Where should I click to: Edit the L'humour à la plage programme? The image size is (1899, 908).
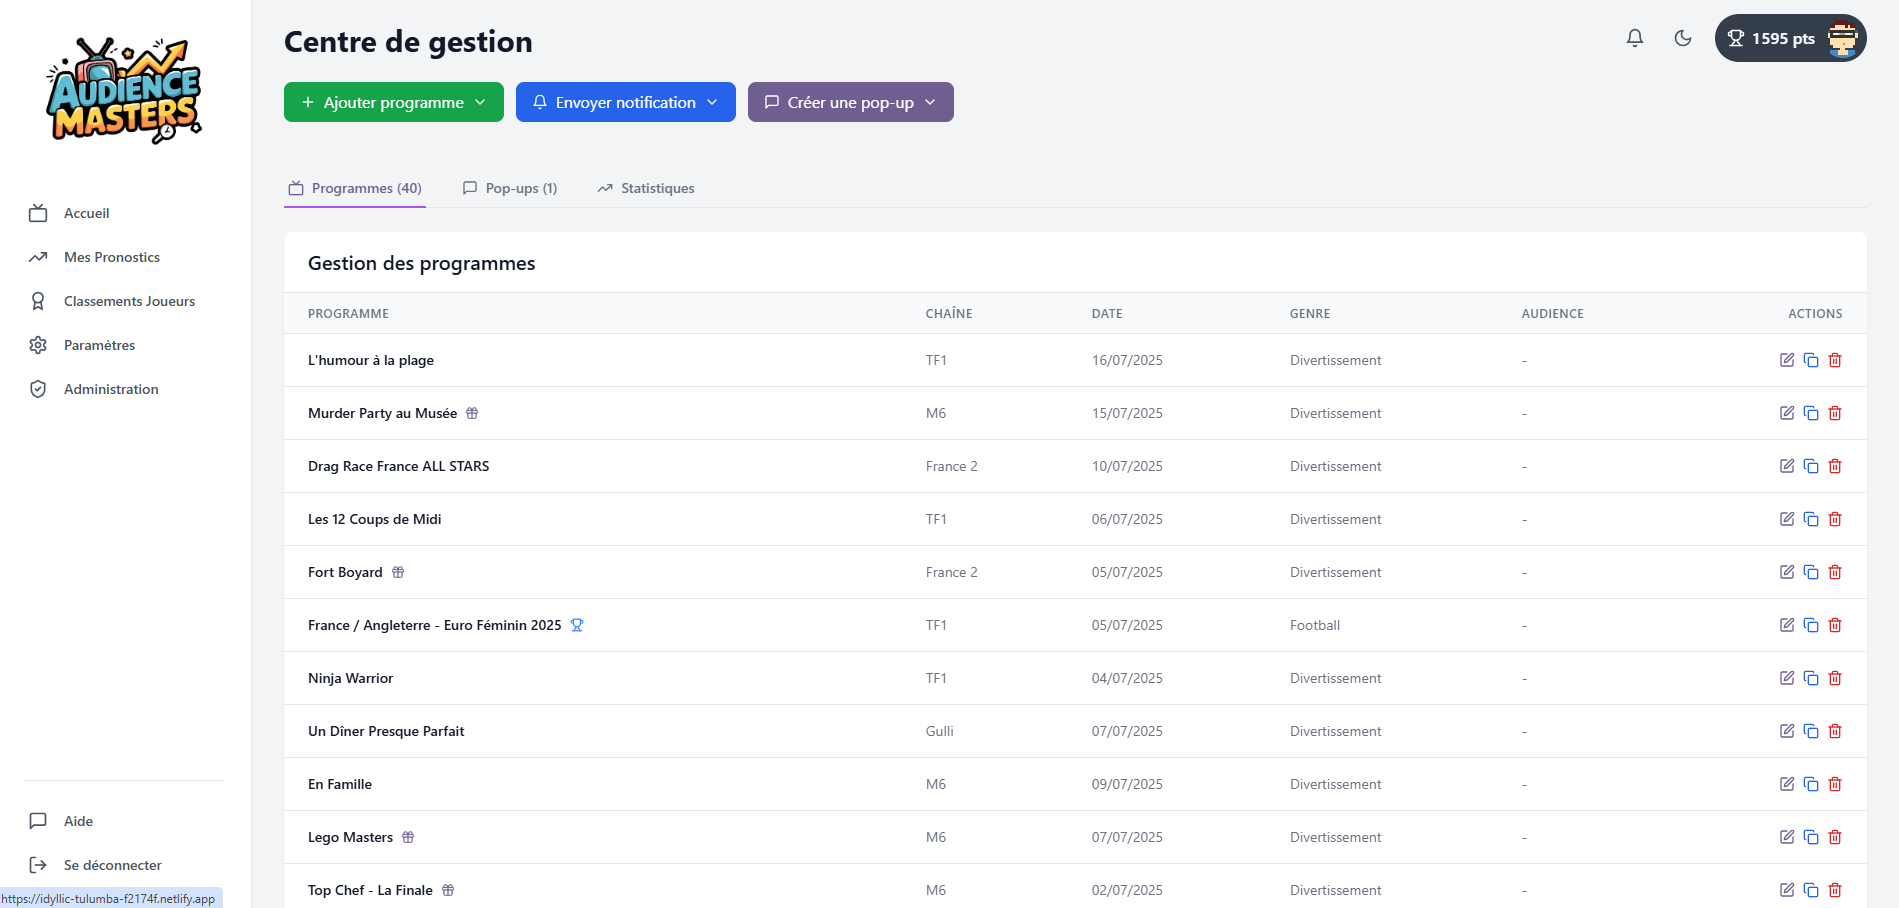click(x=1787, y=360)
